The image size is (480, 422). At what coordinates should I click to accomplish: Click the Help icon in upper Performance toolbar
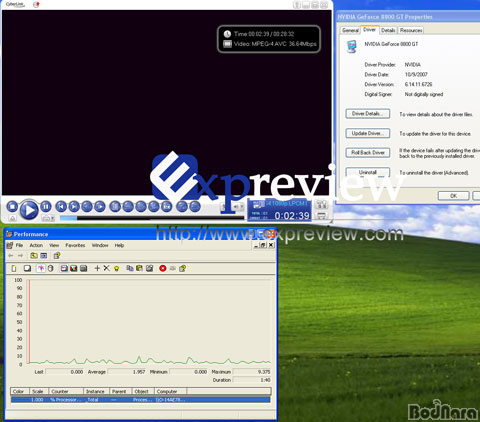click(x=57, y=256)
